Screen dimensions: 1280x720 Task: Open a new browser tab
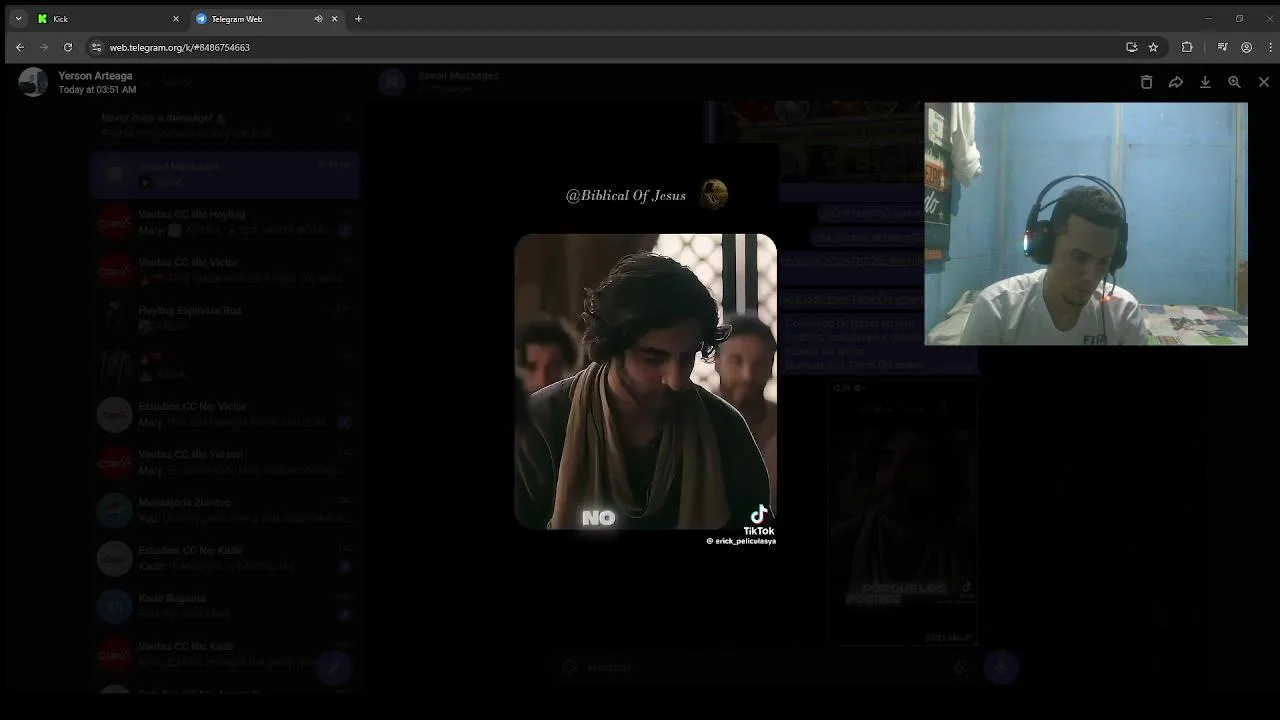(x=358, y=19)
